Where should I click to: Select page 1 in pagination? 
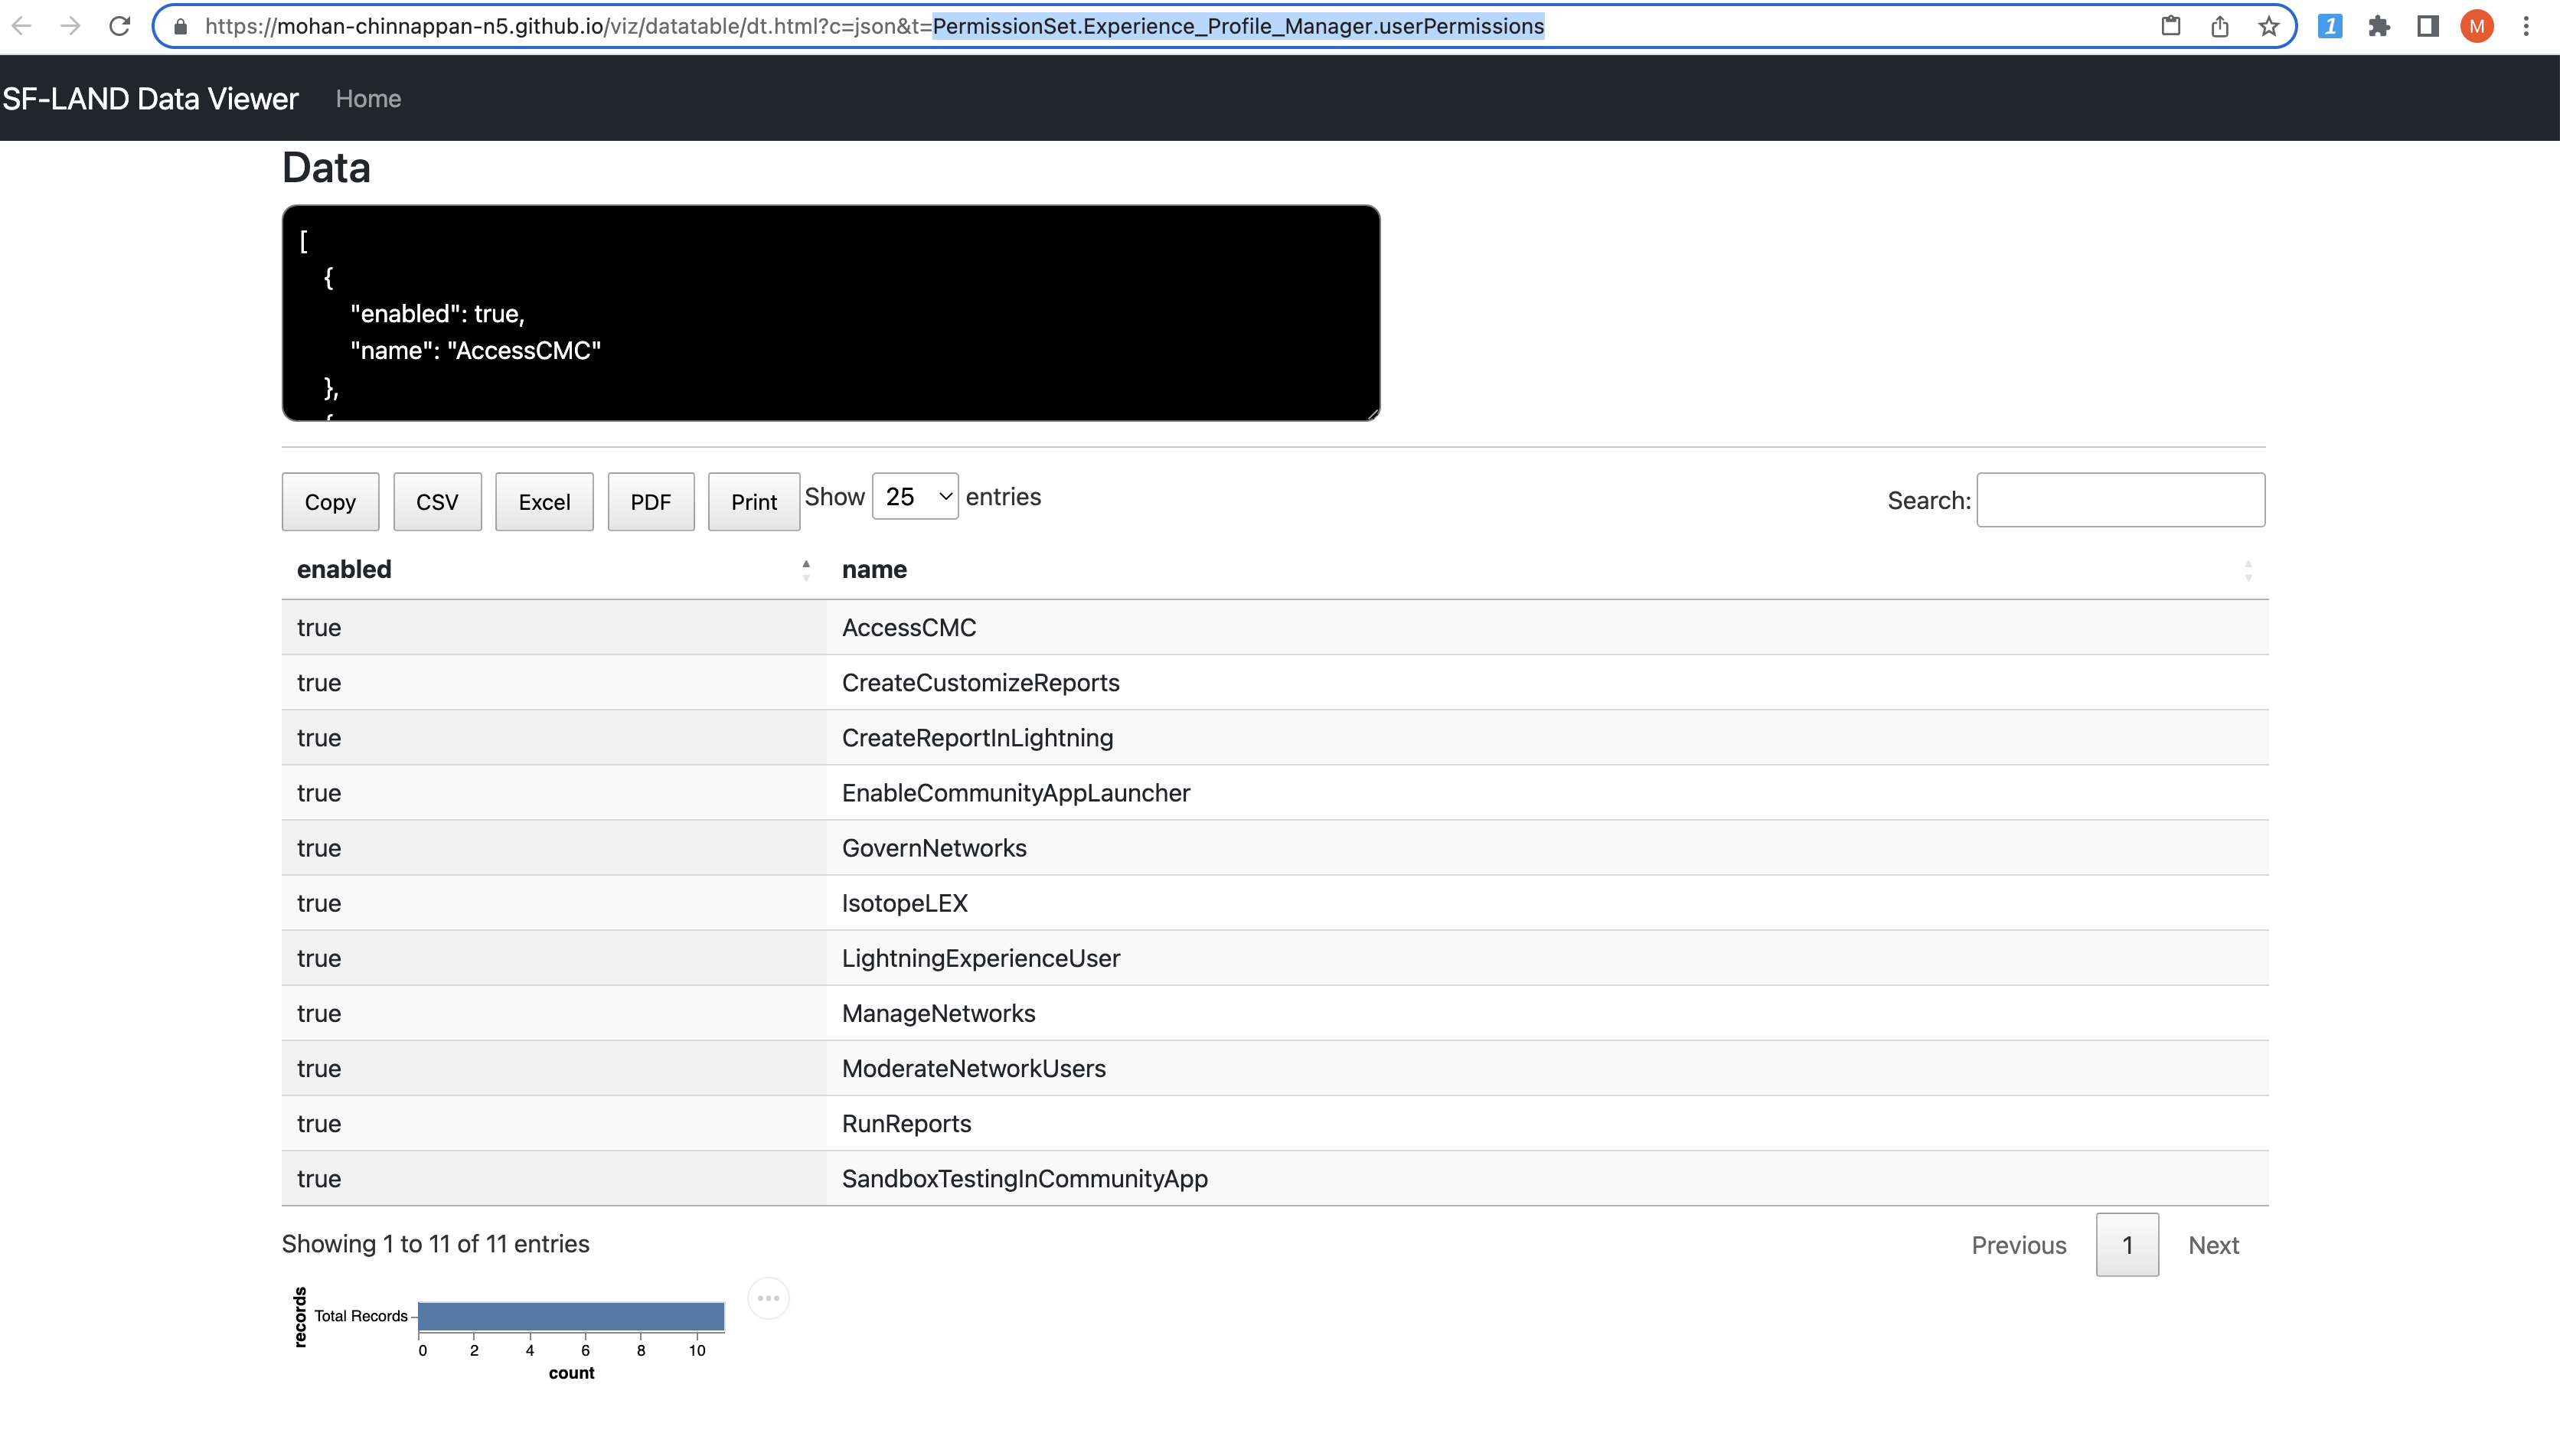2127,1245
